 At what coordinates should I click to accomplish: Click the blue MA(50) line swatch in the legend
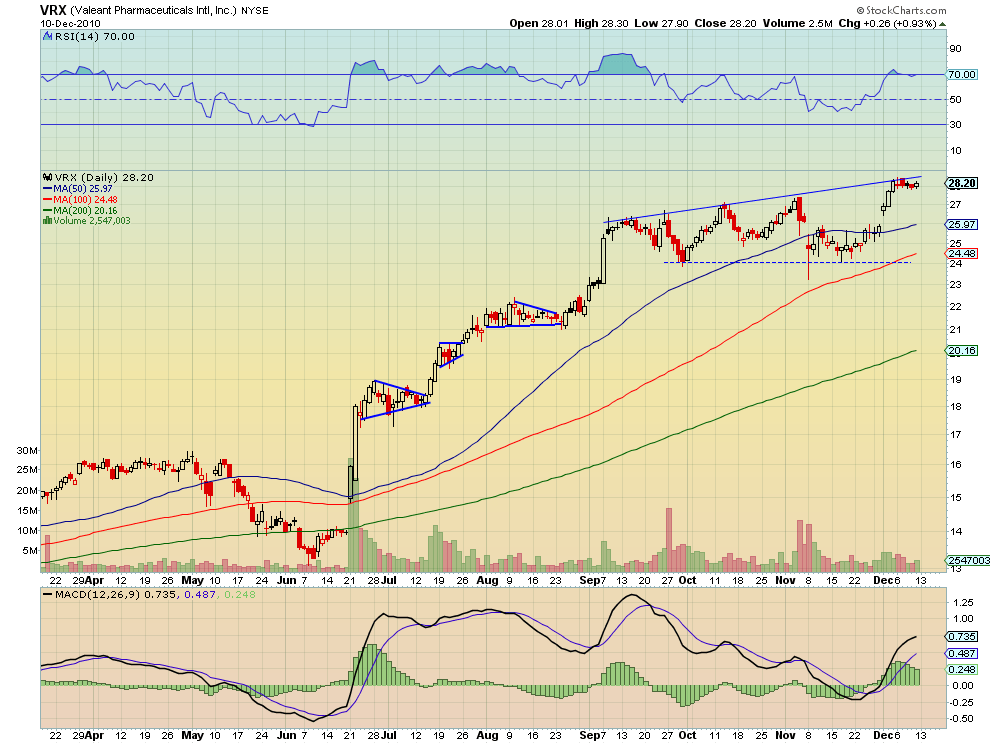pyautogui.click(x=47, y=189)
